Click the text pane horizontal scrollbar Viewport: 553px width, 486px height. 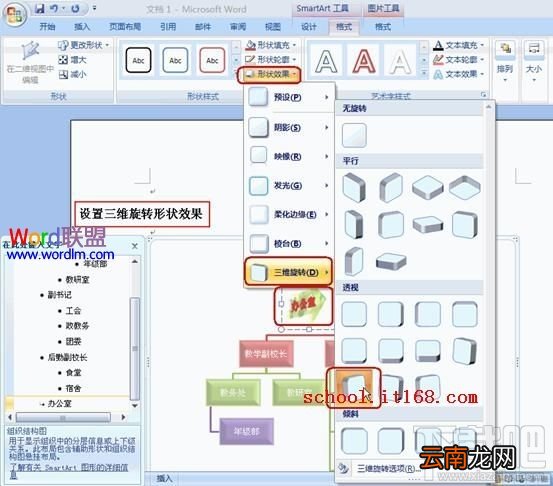tap(63, 417)
